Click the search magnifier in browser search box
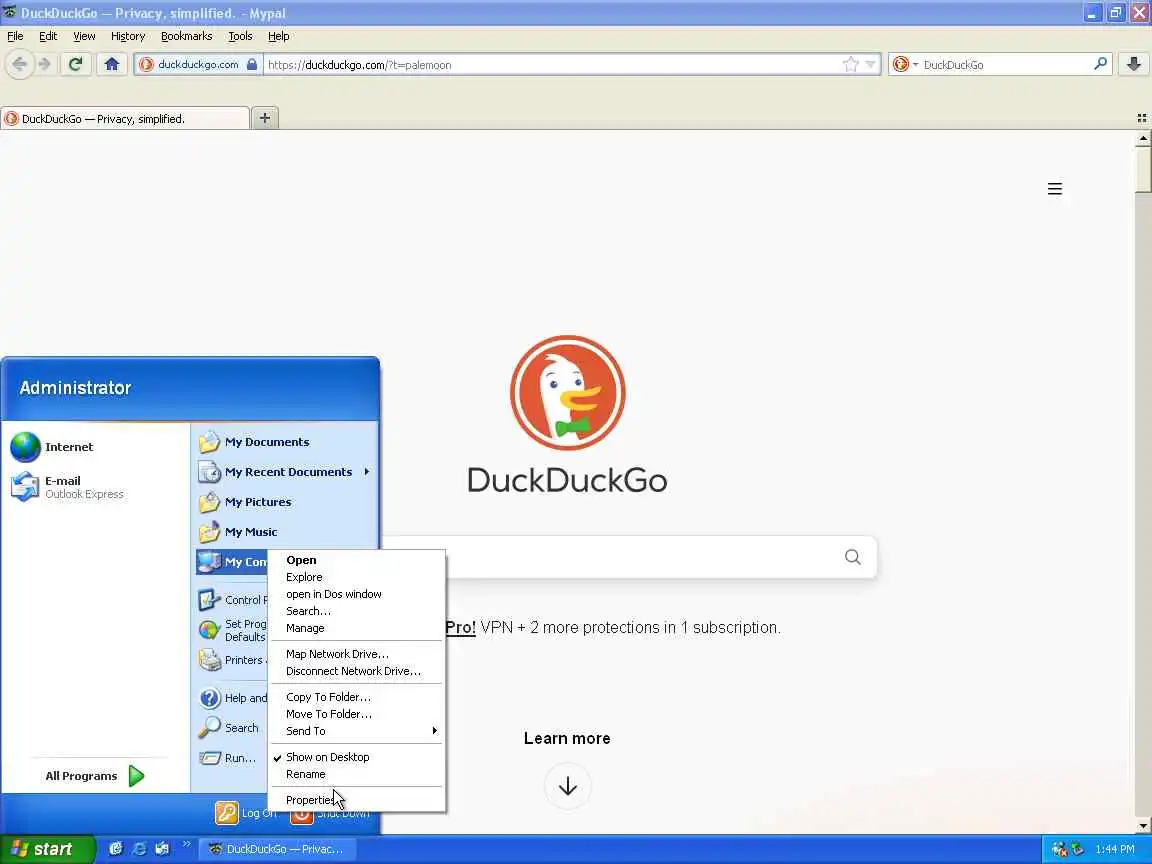The image size is (1152, 864). coord(1100,65)
